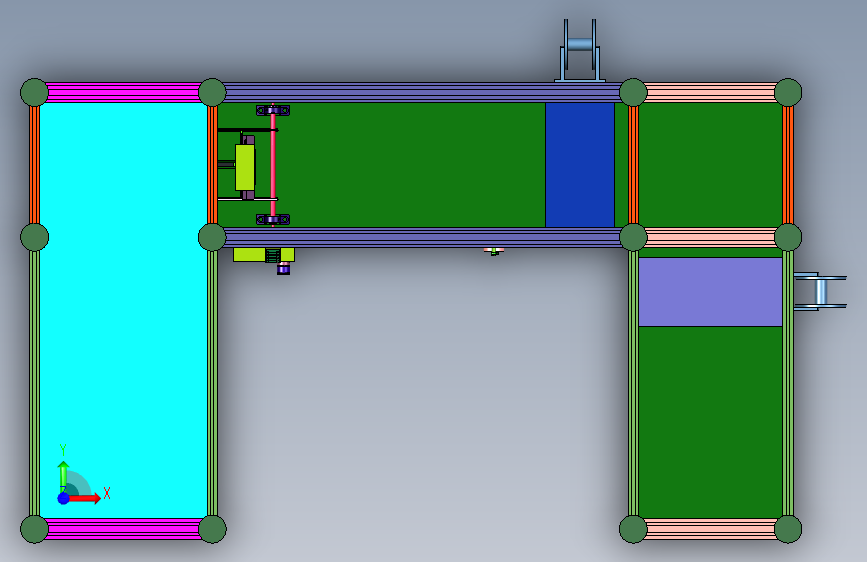This screenshot has width=867, height=562.
Task: Select the lower purple rail
Action: (x=423, y=237)
